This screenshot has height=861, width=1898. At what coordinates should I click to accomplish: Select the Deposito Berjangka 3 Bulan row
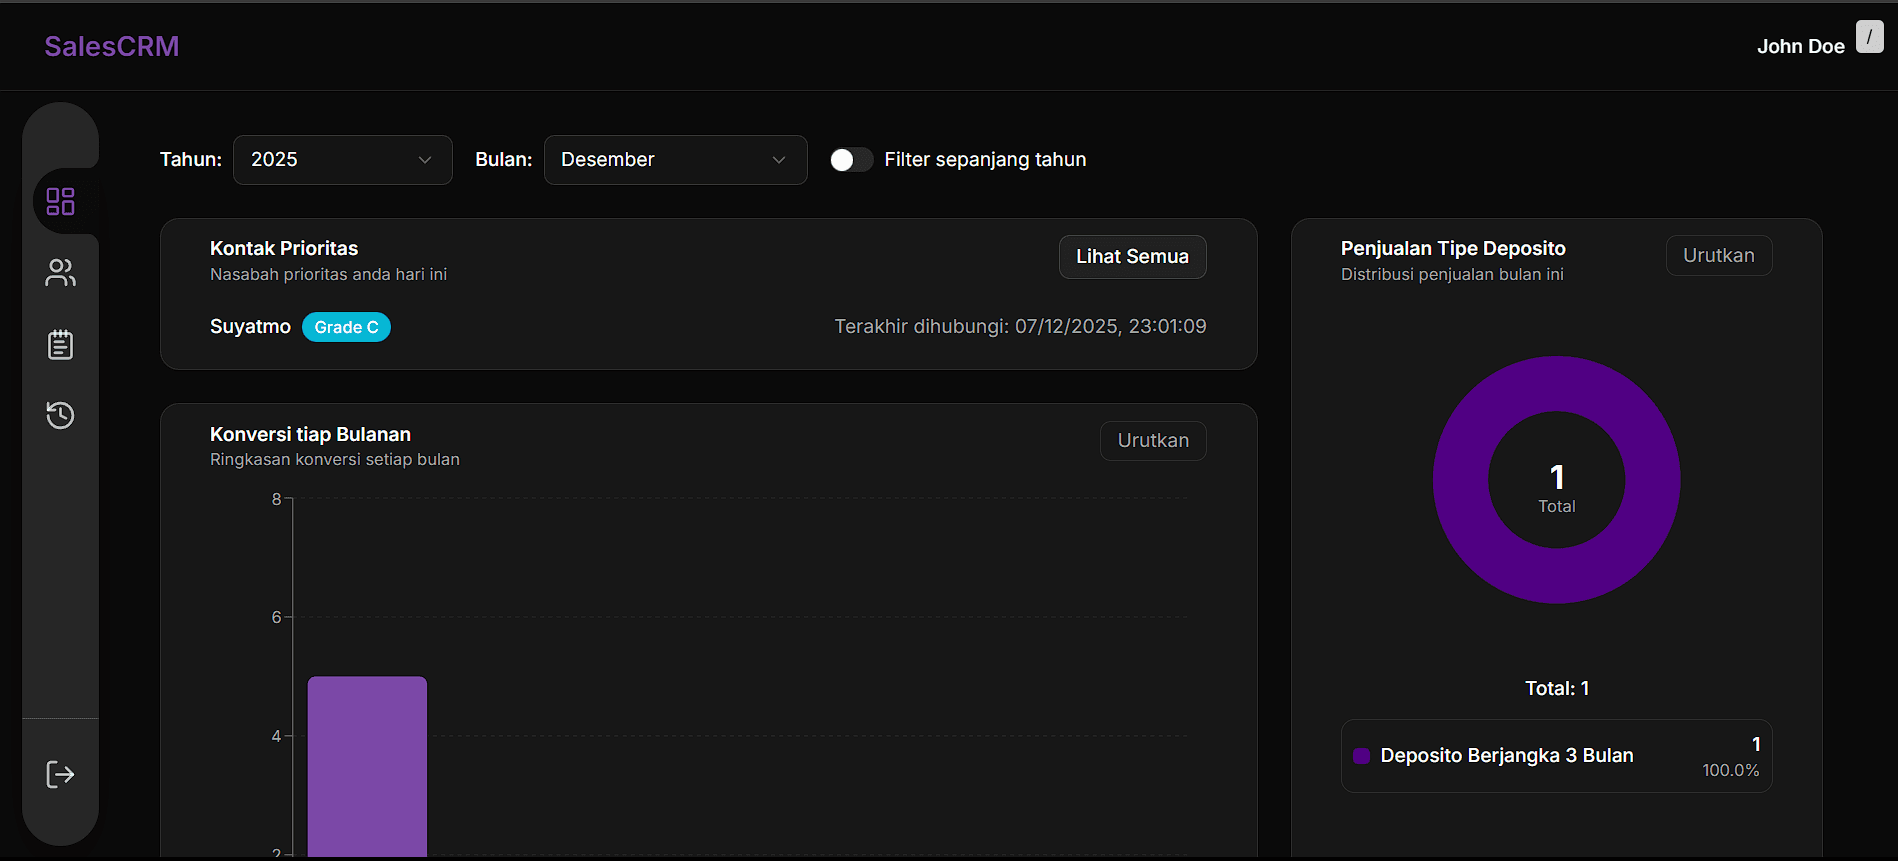tap(1556, 756)
